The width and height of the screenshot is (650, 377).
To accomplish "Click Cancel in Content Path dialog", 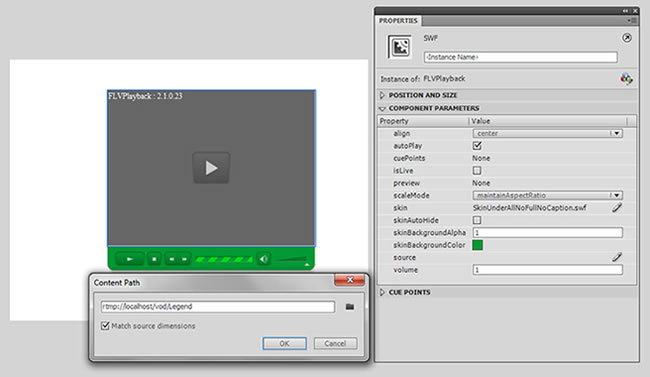I will [335, 343].
